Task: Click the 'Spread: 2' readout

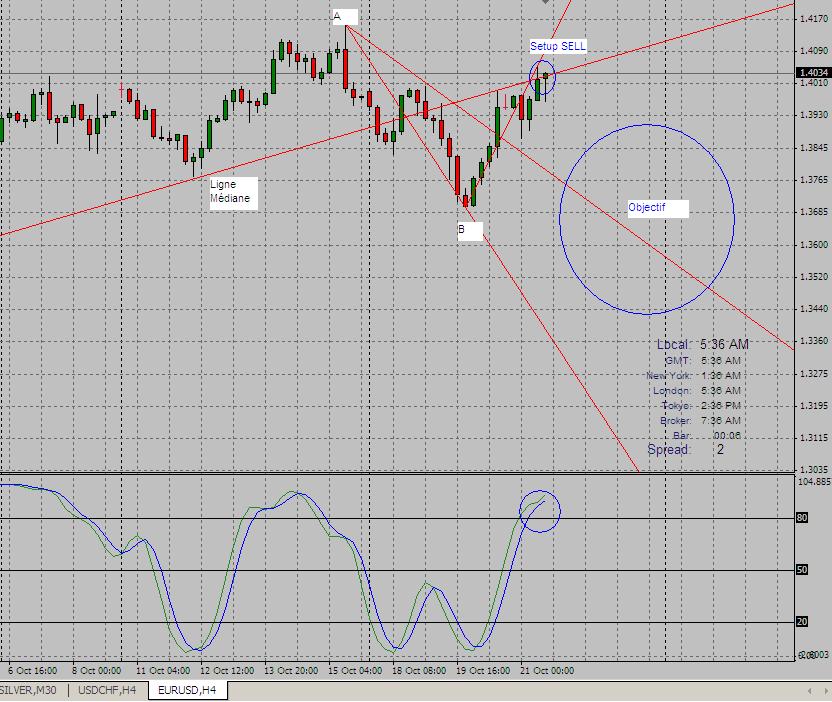Action: [x=686, y=450]
